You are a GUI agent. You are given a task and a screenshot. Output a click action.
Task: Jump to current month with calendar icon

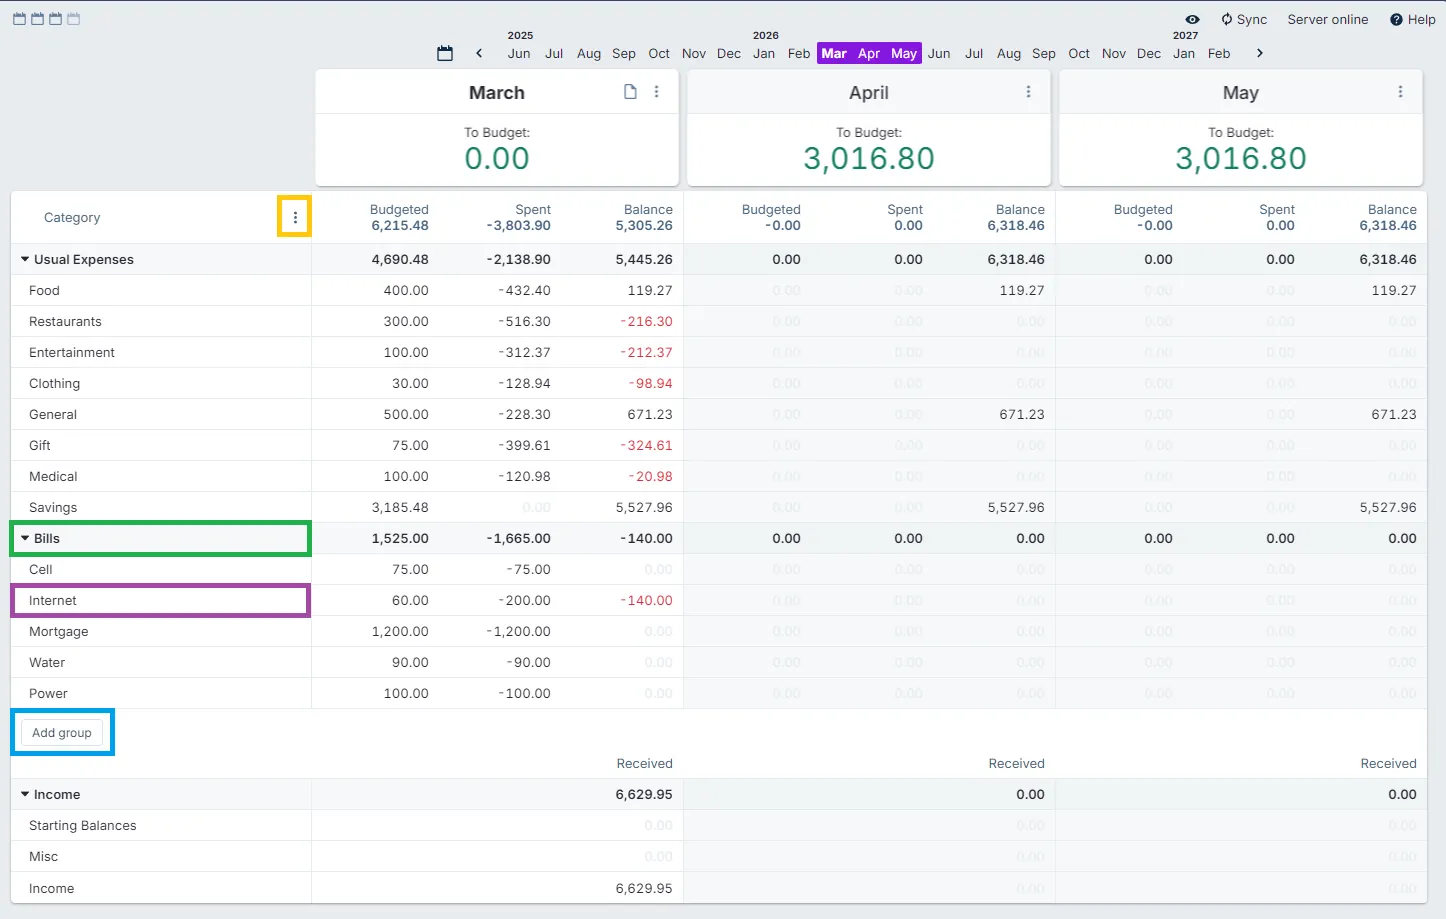445,54
